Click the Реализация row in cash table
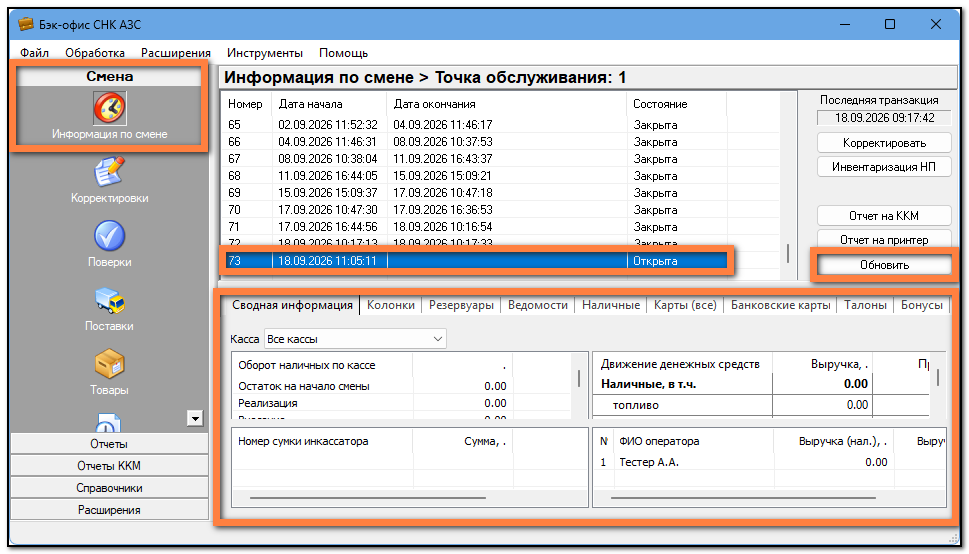This screenshot has height=554, width=969. coord(402,403)
